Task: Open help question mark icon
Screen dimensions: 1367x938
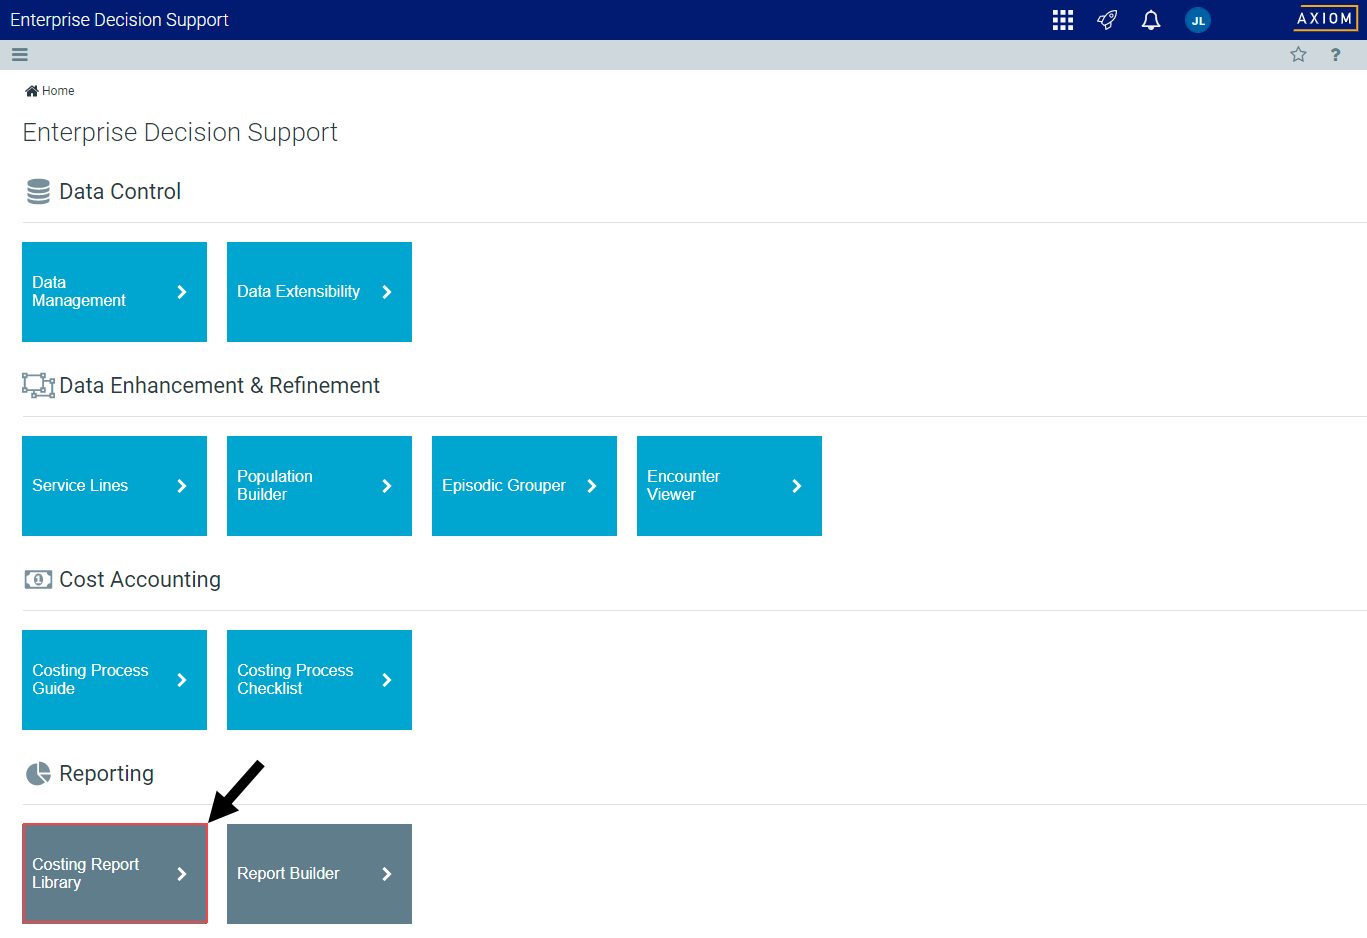Action: tap(1335, 55)
